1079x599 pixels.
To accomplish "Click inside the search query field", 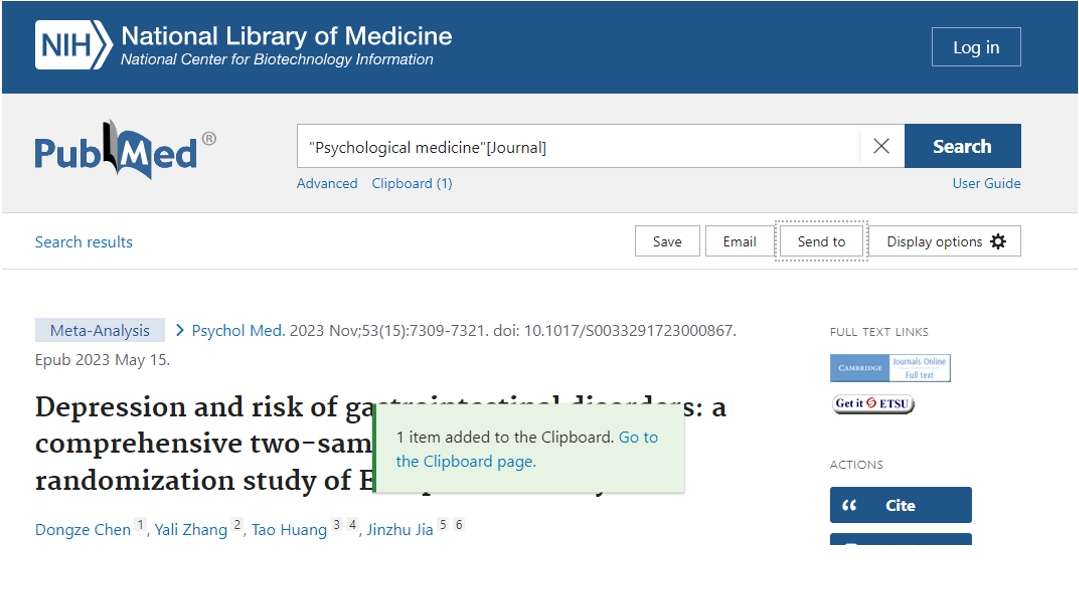I will coord(578,147).
